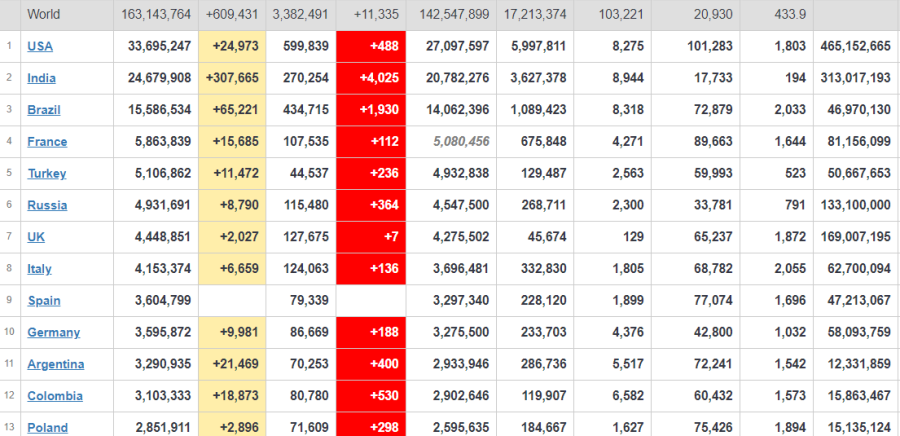Select Argentina new deaths +400 cell

click(371, 364)
